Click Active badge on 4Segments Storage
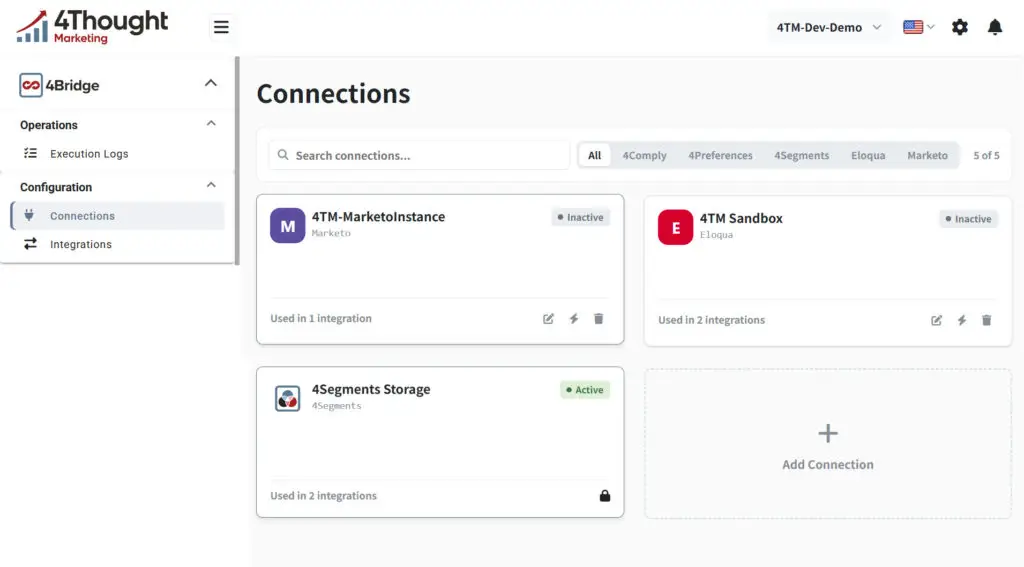Image resolution: width=1024 pixels, height=567 pixels. pos(584,390)
